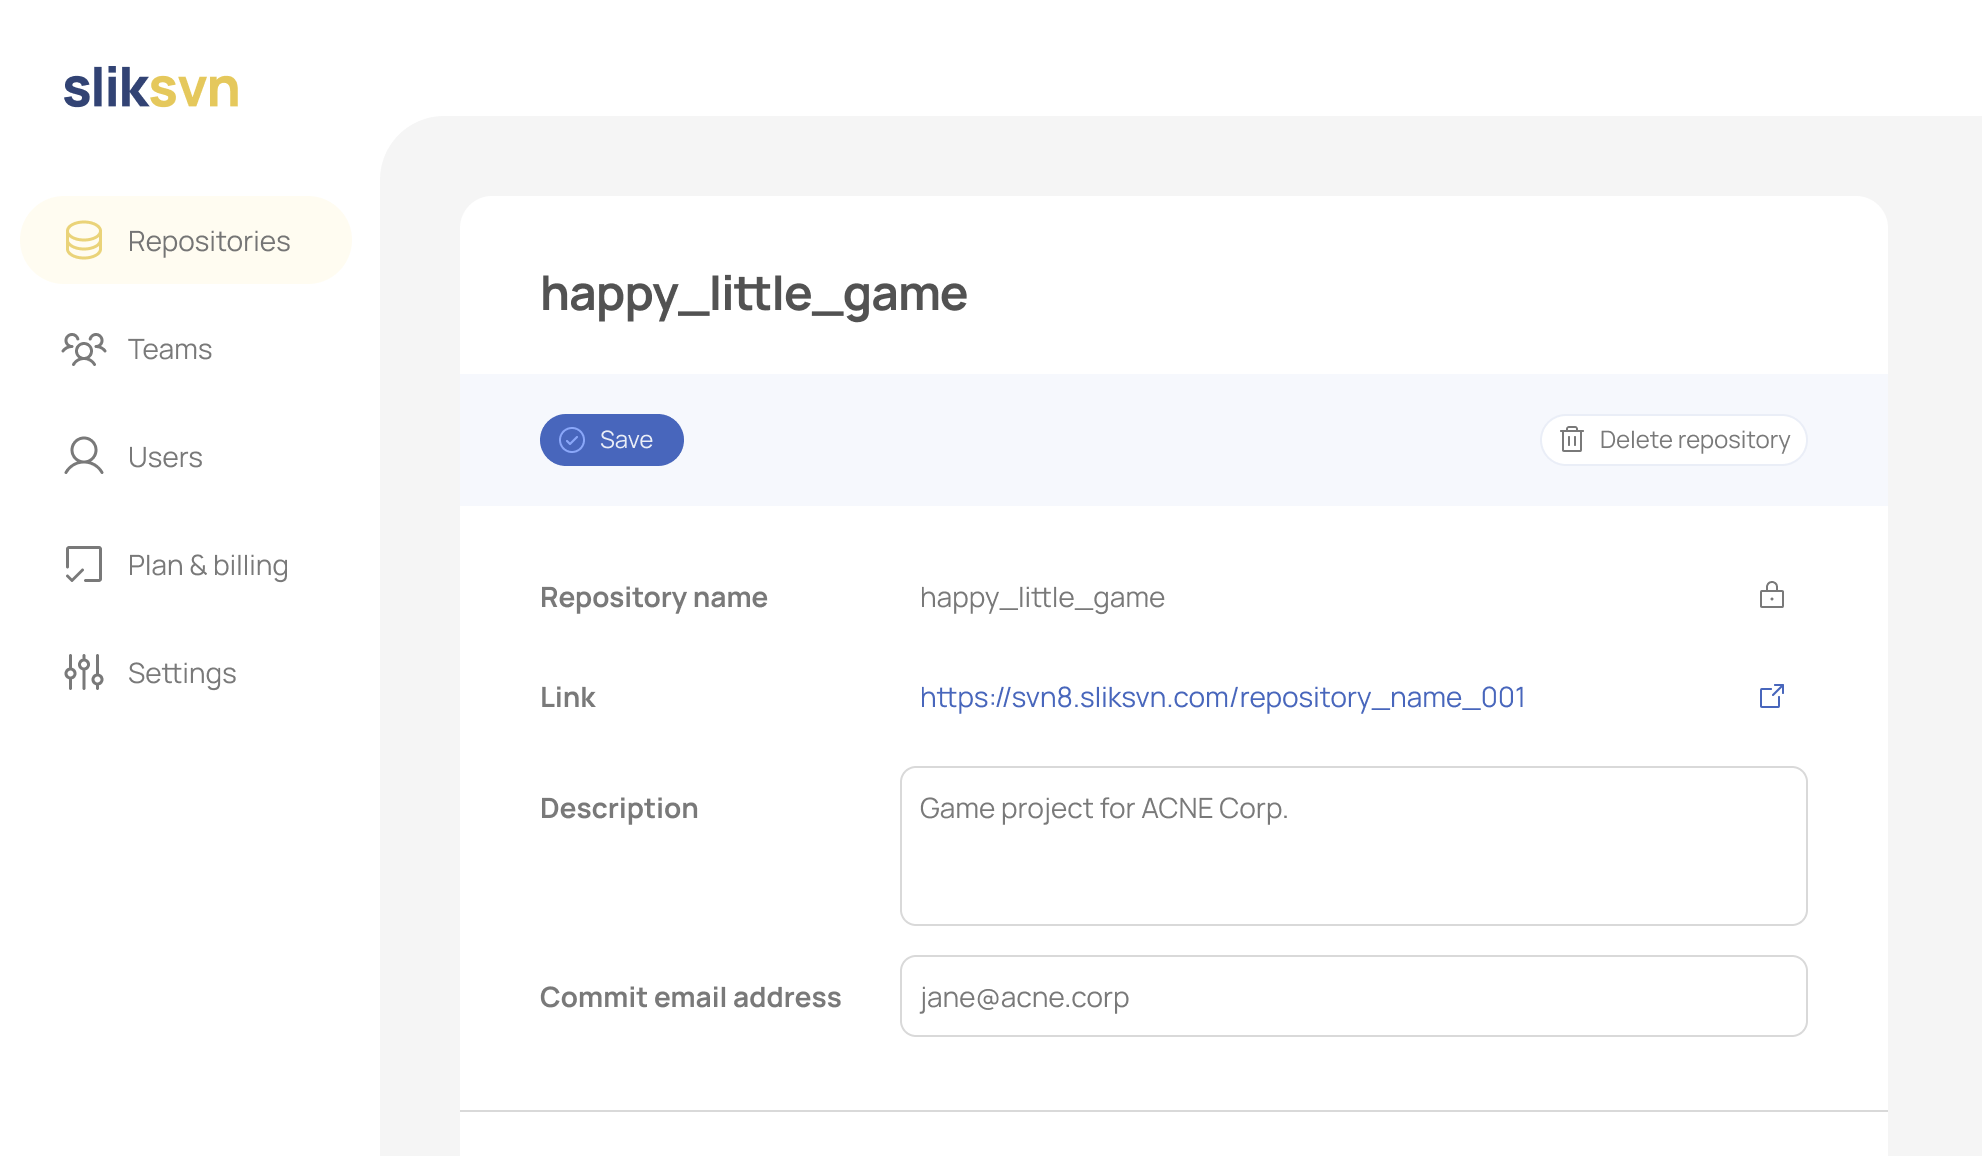
Task: Click the Users person icon
Action: [84, 456]
